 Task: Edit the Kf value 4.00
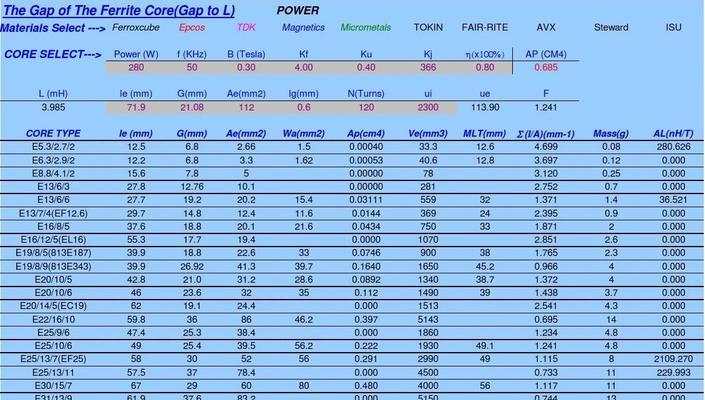[x=303, y=67]
